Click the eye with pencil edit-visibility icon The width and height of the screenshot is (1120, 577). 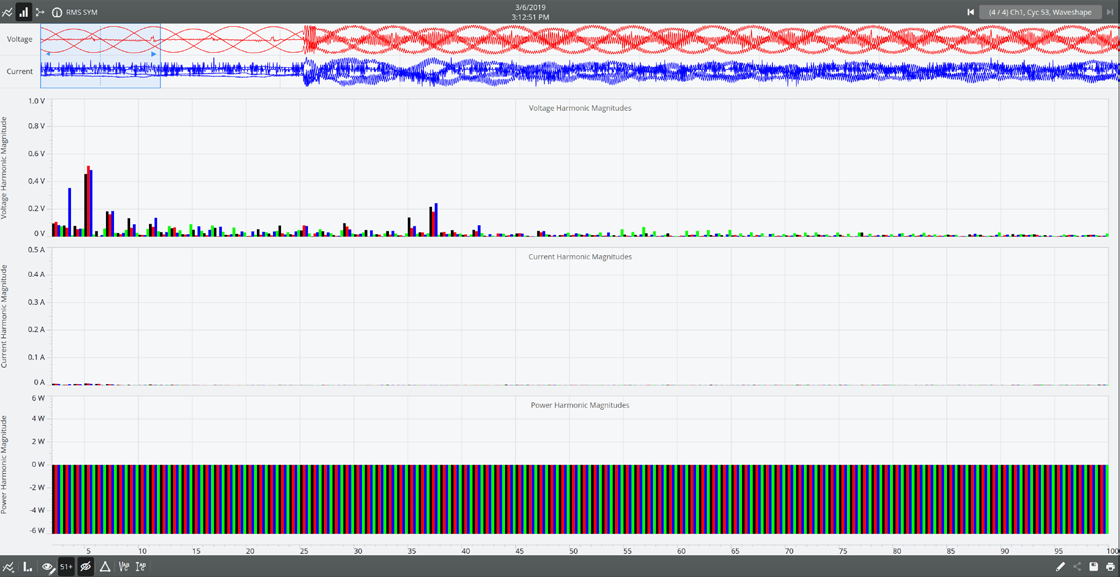tap(49, 566)
